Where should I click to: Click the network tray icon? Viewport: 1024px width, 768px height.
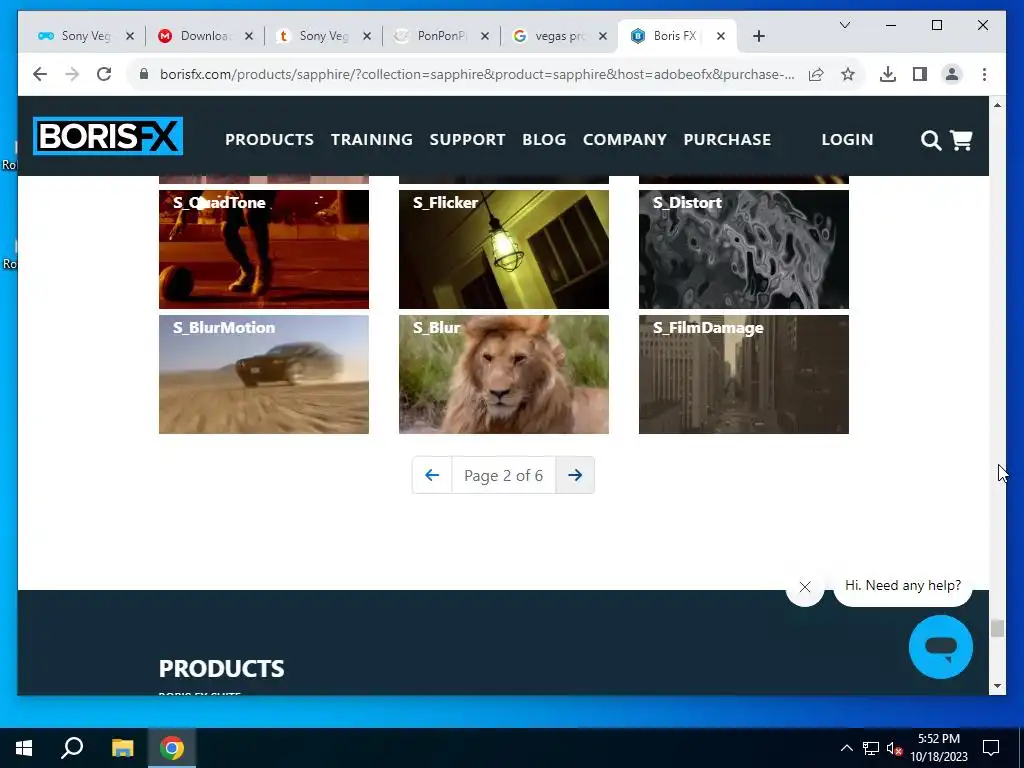(871, 748)
